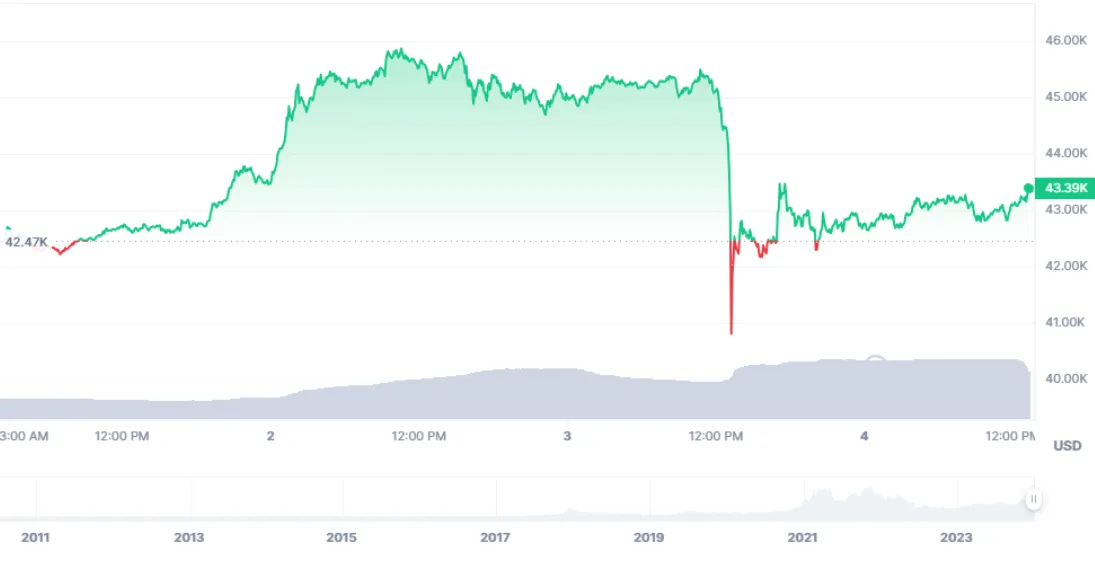Click the day 4 label on the time axis

pos(865,436)
